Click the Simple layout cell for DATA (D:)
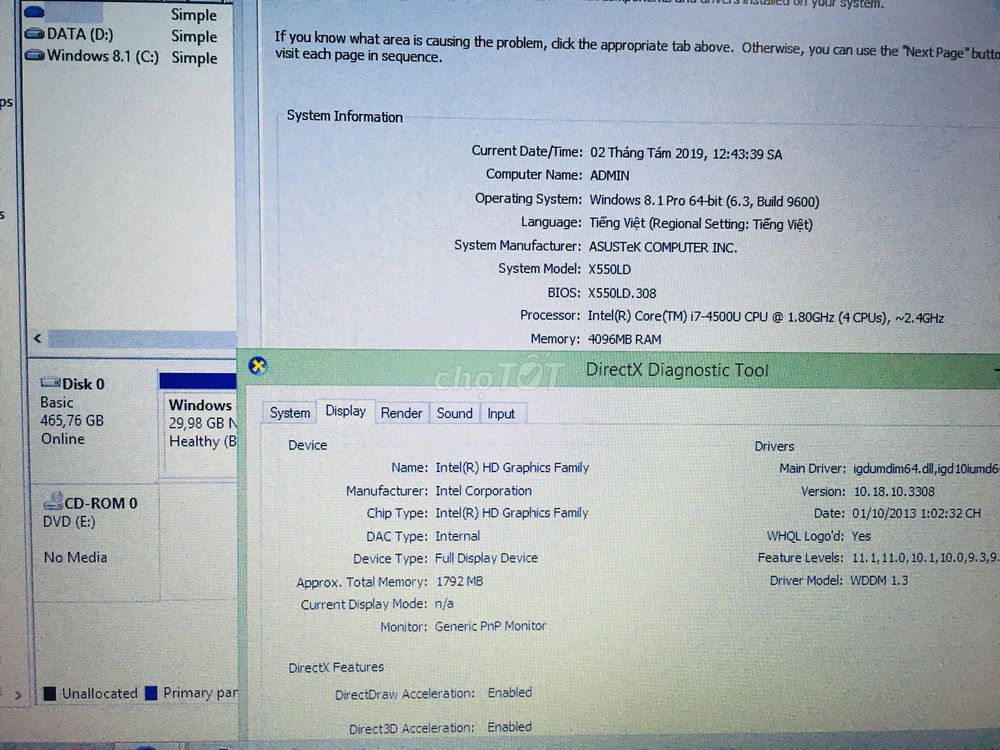 coord(194,36)
